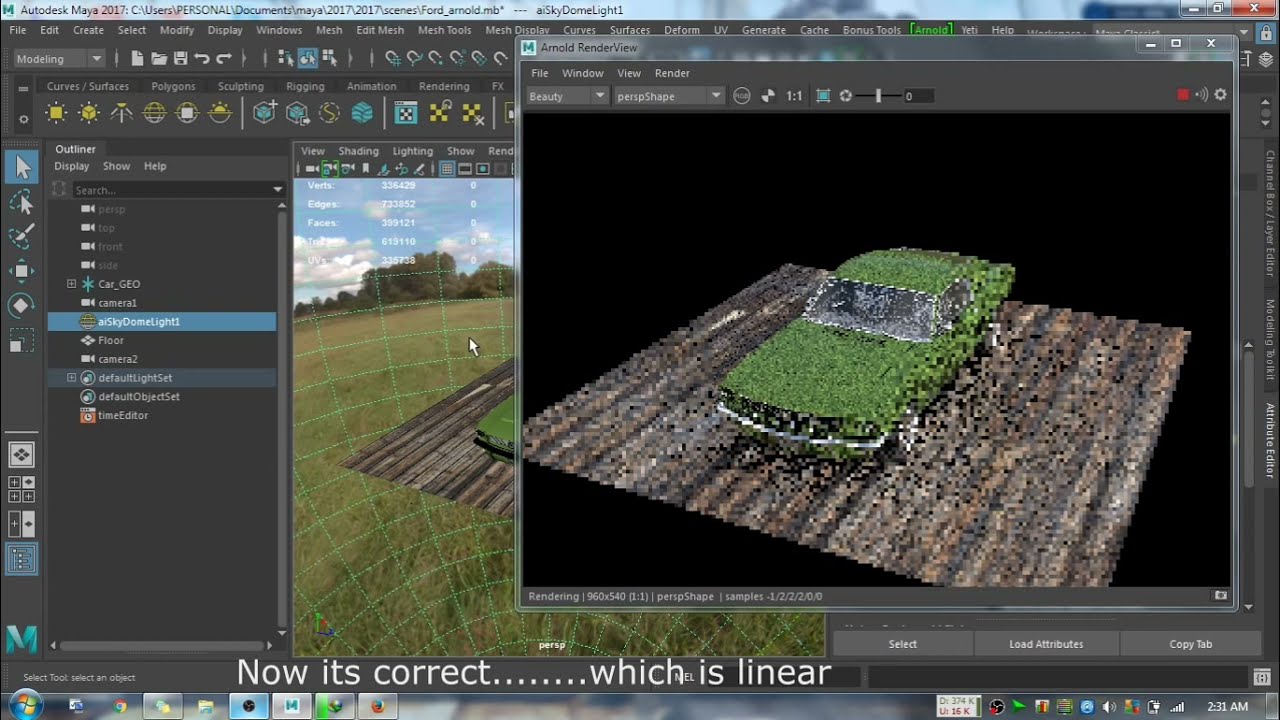Switch to single perspective pane layout
1280x720 pixels.
coord(21,455)
